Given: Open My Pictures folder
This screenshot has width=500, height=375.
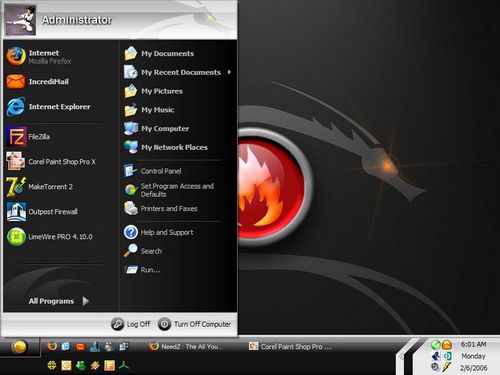Looking at the screenshot, I should [153, 91].
